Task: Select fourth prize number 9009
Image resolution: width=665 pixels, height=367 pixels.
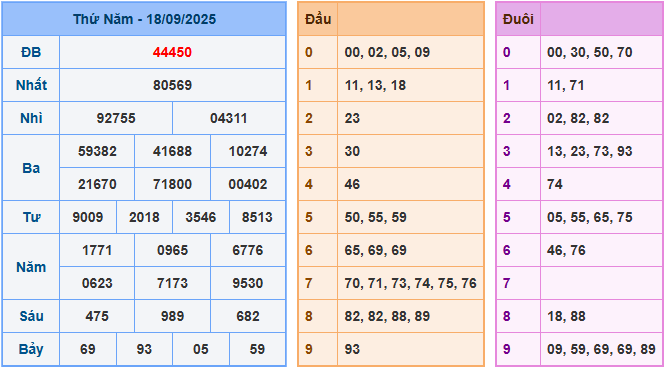Action: click(88, 218)
